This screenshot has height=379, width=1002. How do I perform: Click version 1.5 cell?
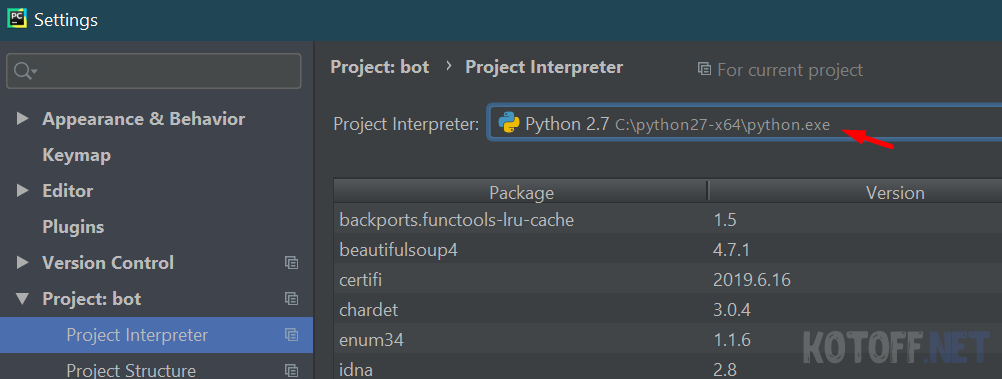(x=725, y=220)
